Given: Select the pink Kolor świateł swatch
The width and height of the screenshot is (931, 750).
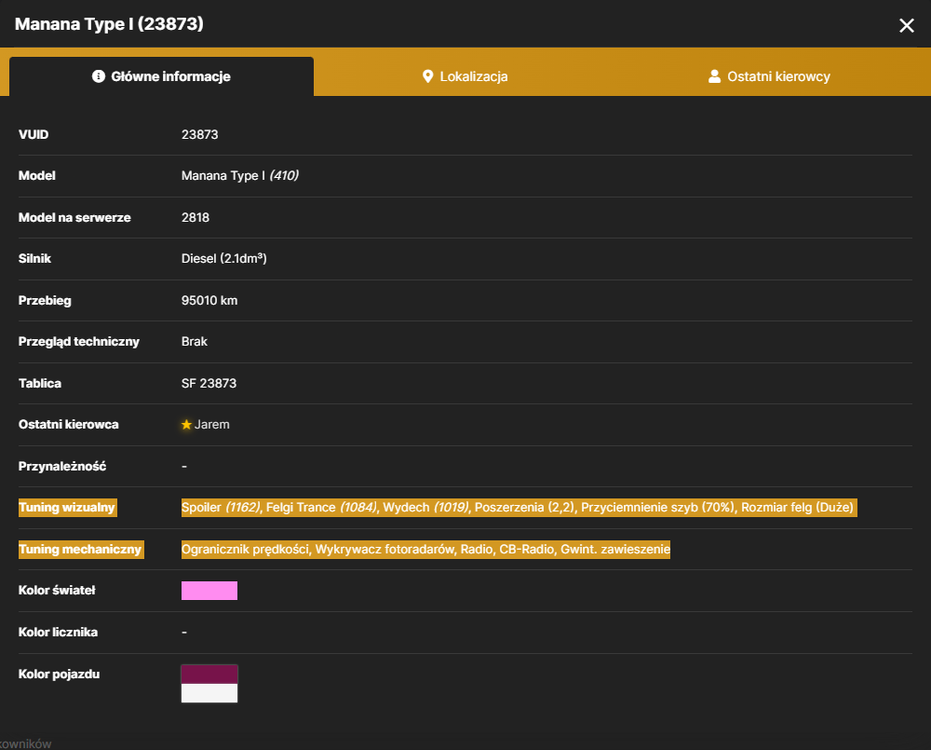Looking at the screenshot, I should point(209,591).
